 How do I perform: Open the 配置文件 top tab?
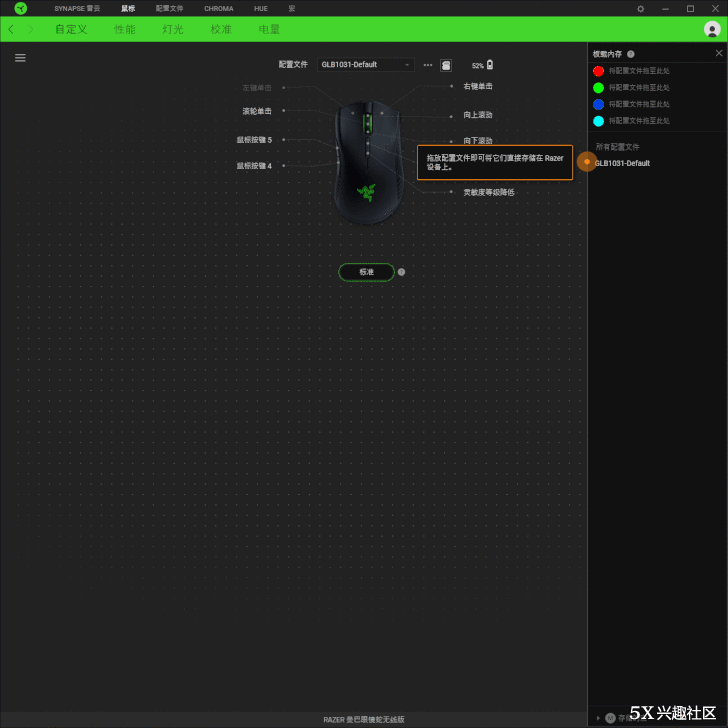(169, 8)
